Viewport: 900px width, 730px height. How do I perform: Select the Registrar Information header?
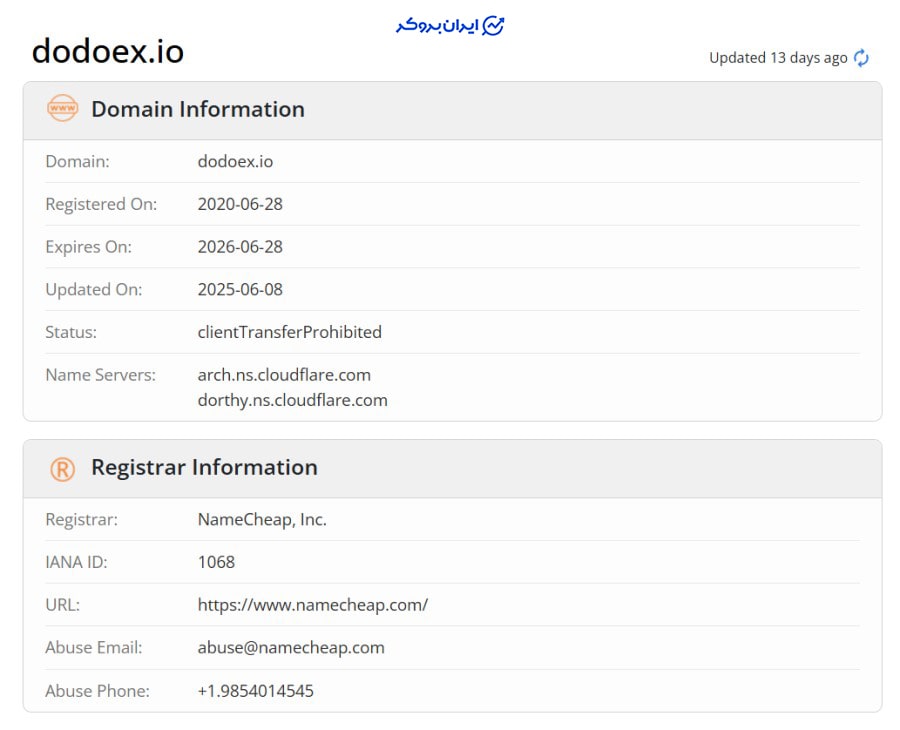tap(204, 467)
